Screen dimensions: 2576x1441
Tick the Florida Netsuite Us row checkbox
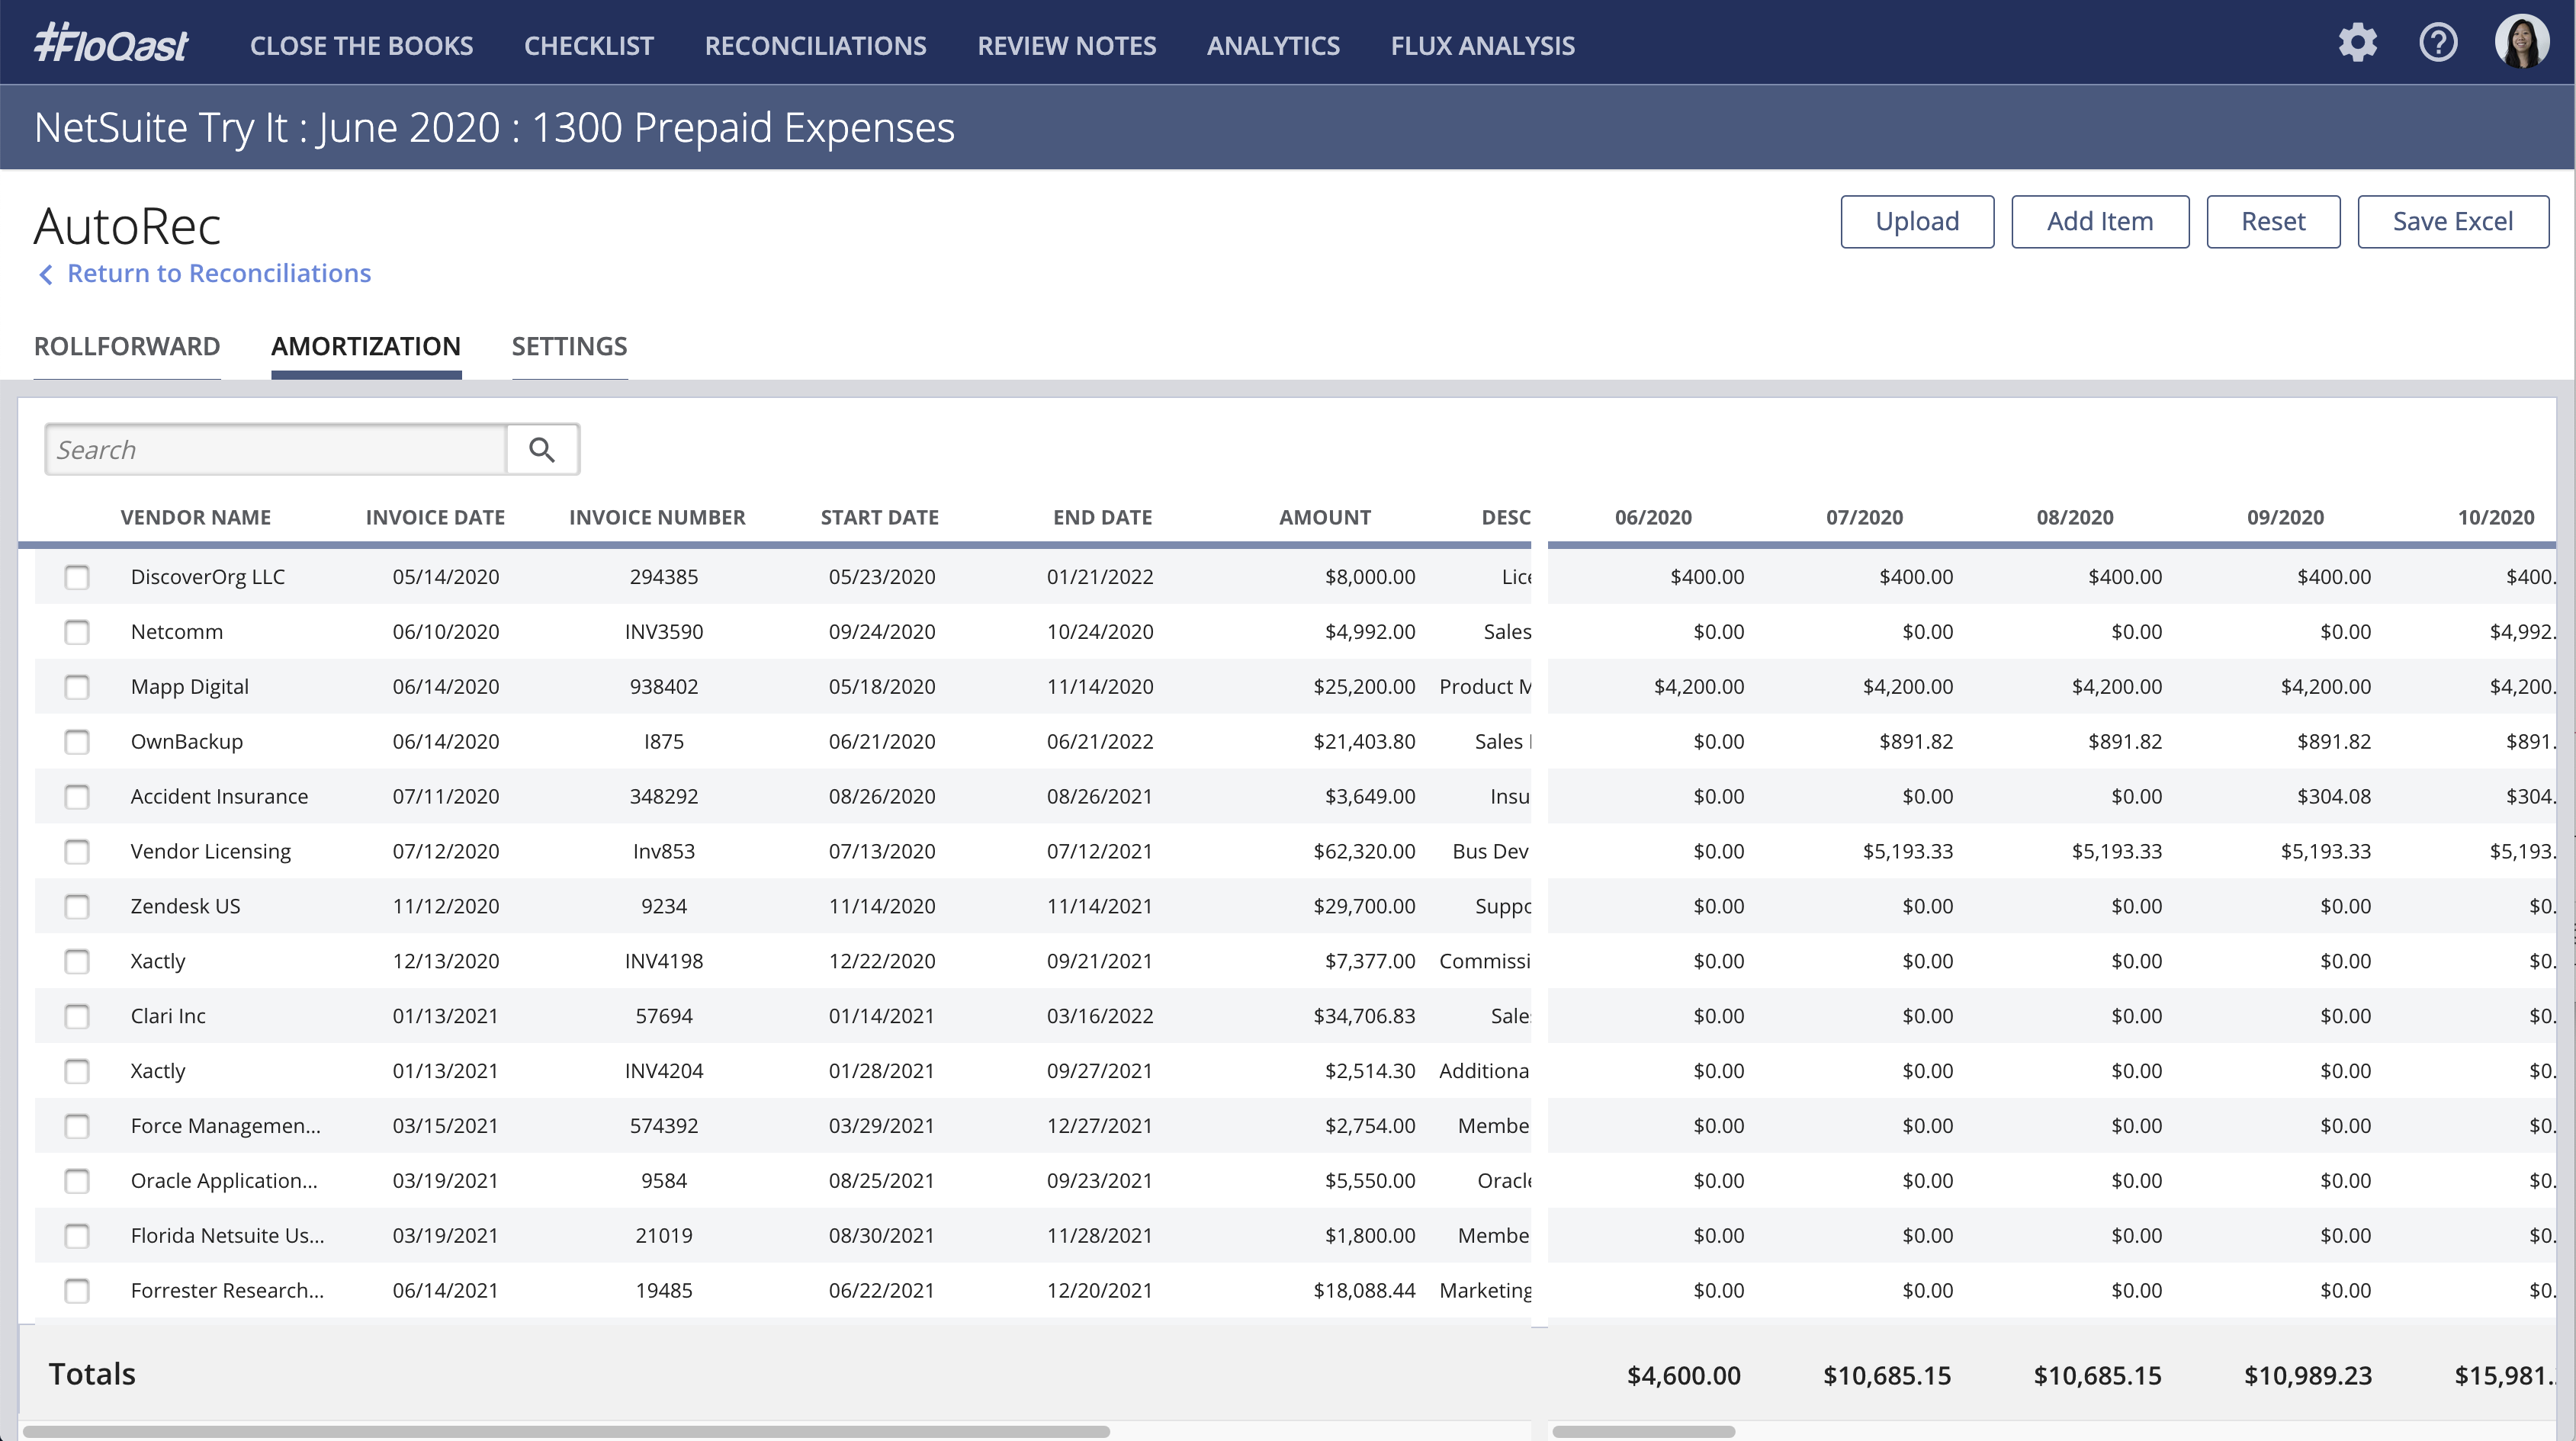click(x=77, y=1236)
